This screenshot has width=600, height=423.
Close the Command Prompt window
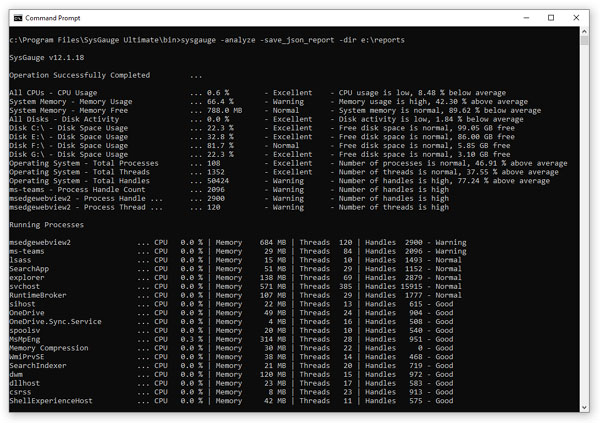click(576, 18)
